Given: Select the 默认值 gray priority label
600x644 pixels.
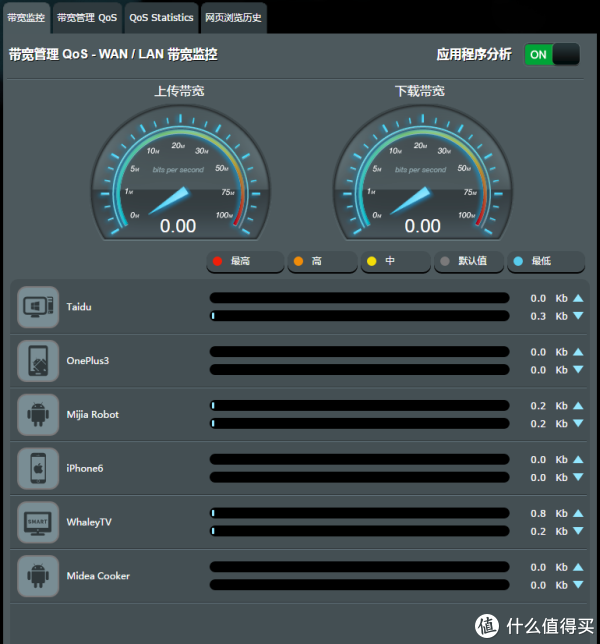Looking at the screenshot, I should pyautogui.click(x=469, y=262).
